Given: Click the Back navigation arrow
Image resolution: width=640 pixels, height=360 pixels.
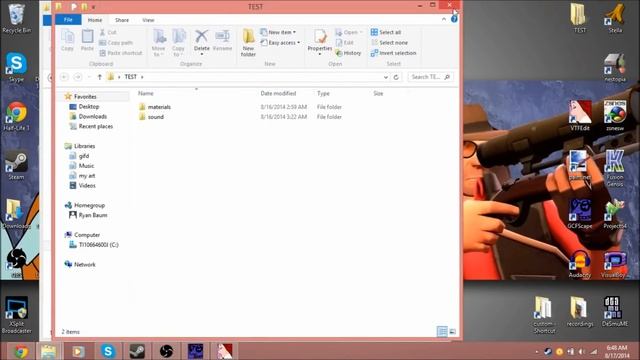Looking at the screenshot, I should click(64, 77).
